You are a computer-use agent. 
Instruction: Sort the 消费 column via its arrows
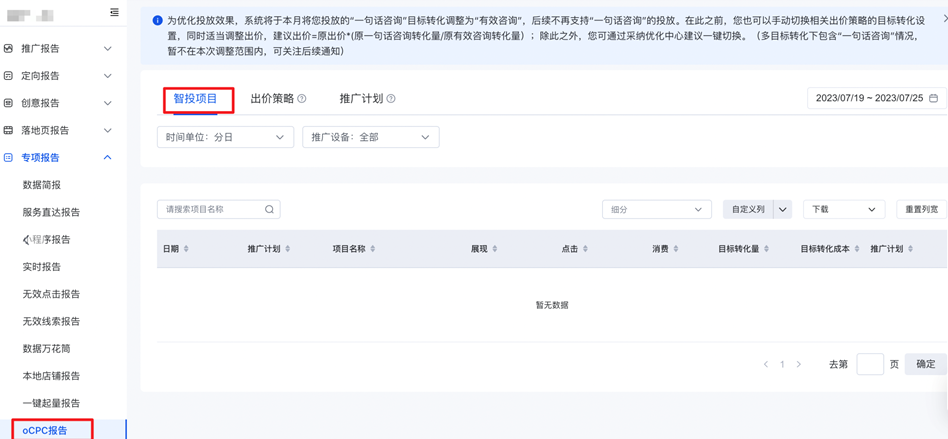click(676, 249)
